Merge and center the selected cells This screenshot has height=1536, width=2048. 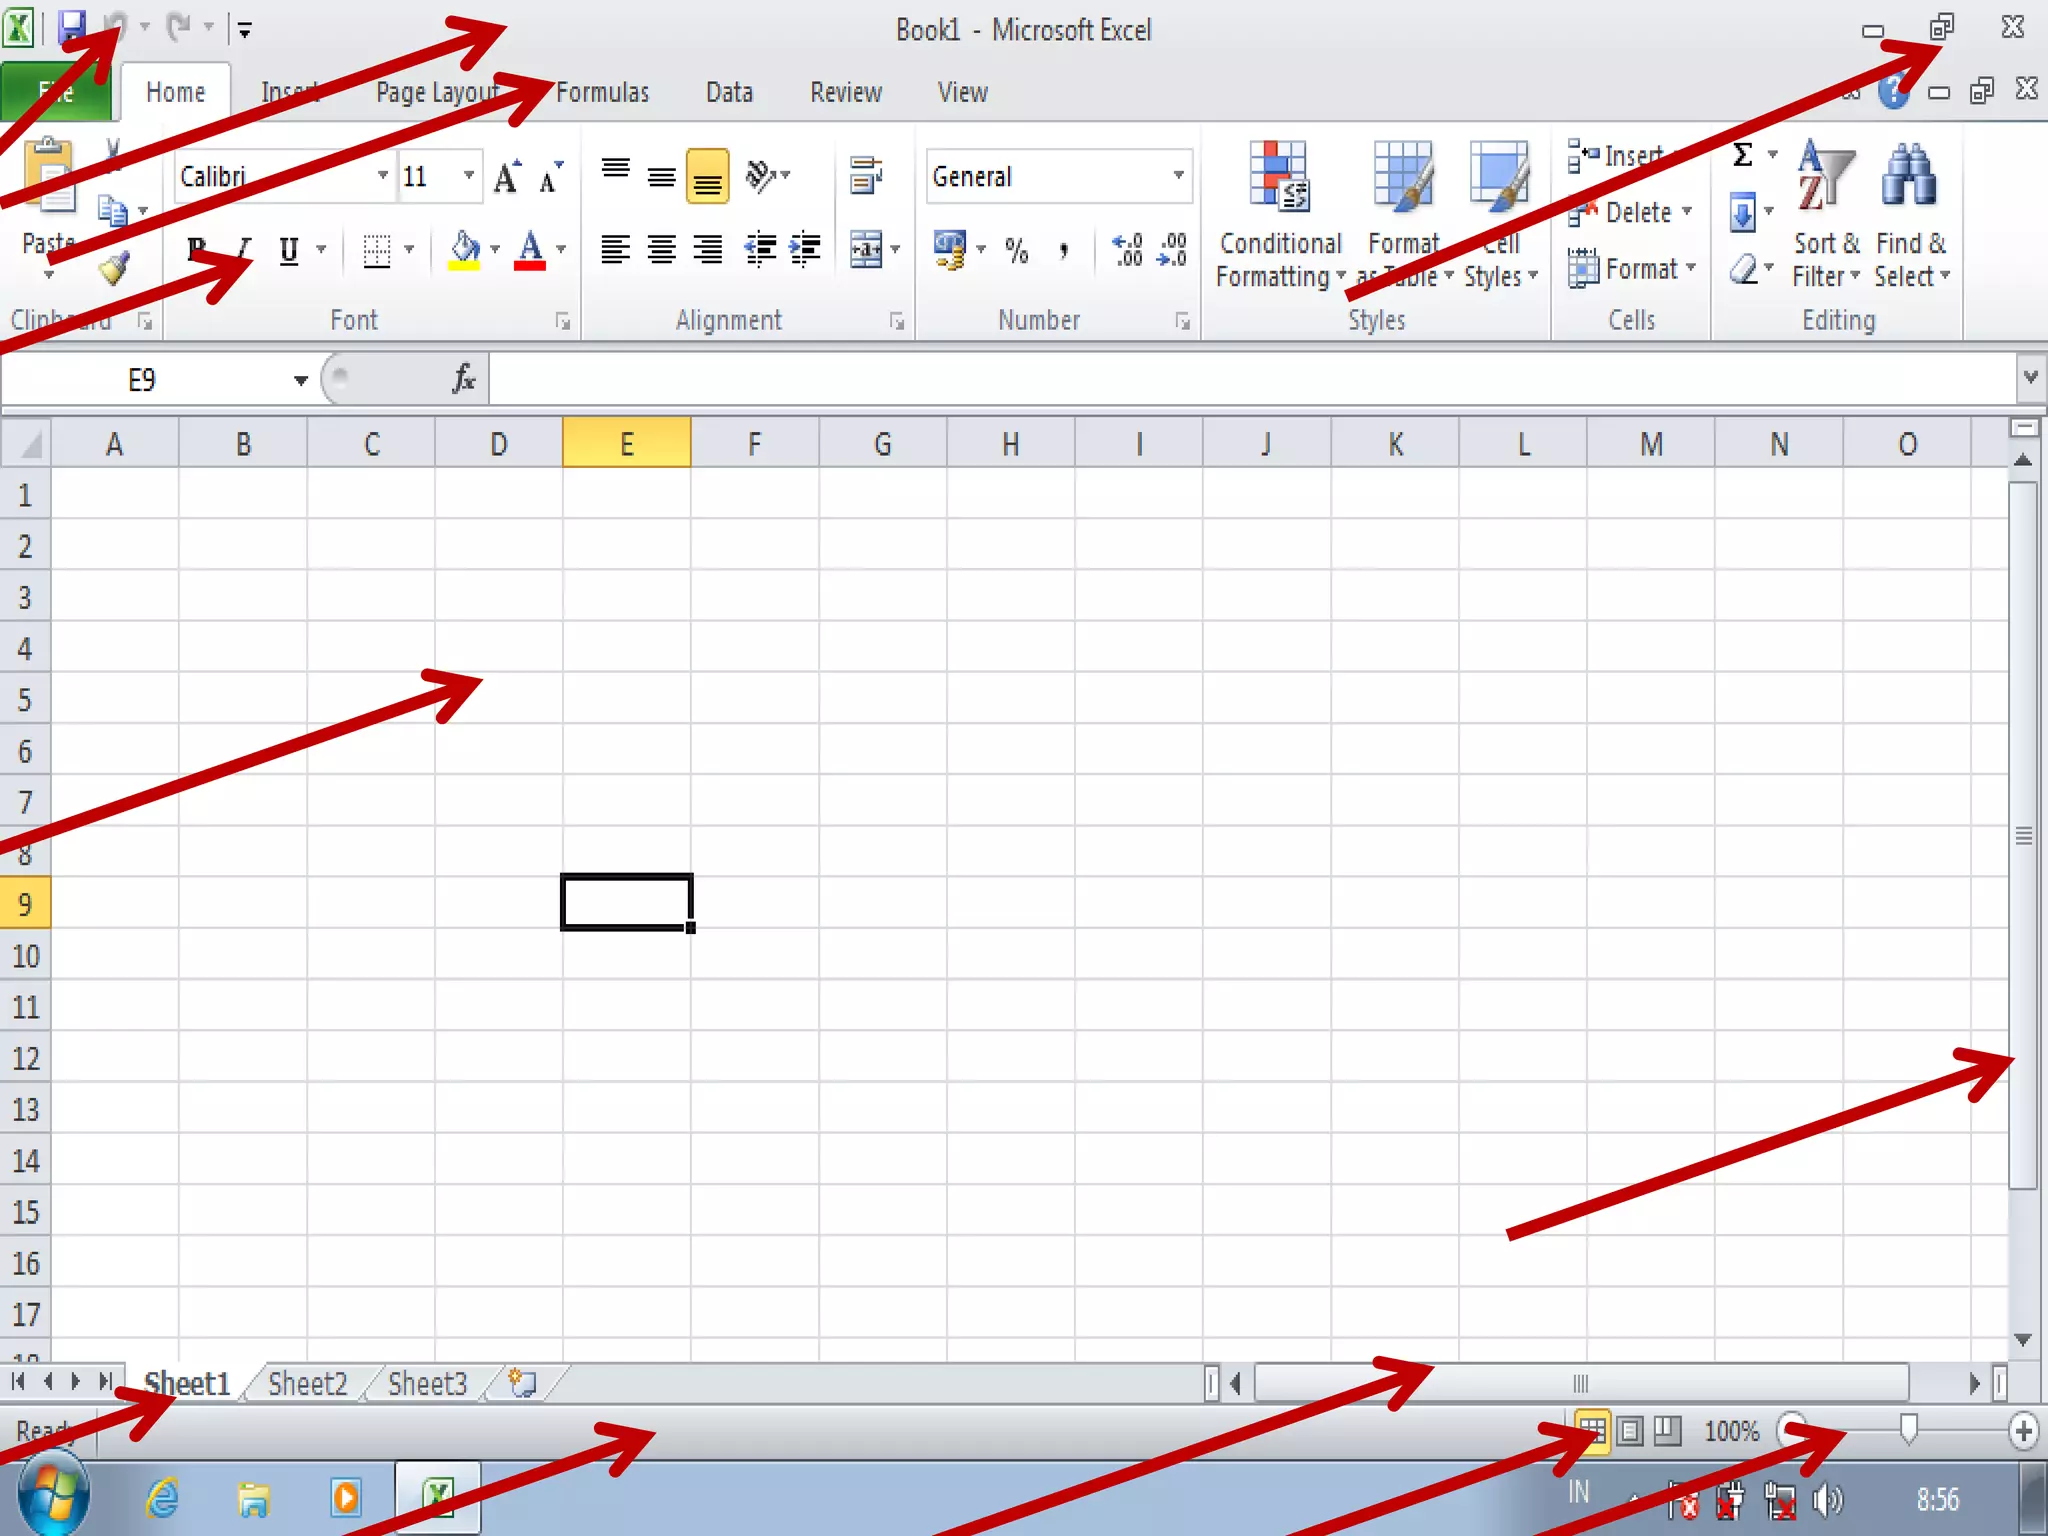pos(866,249)
